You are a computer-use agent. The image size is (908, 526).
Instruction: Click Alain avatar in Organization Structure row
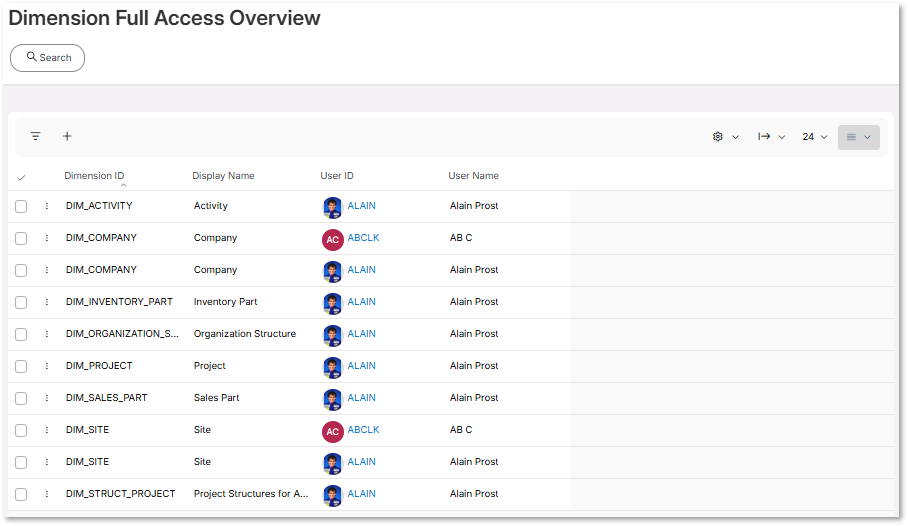pyautogui.click(x=332, y=335)
